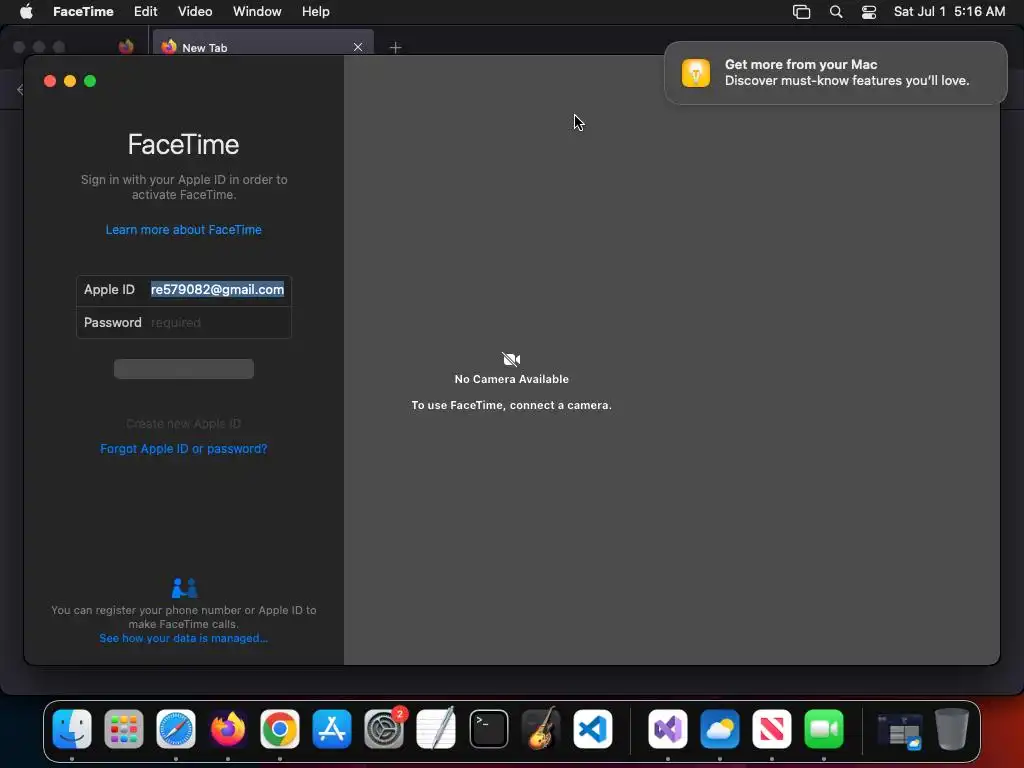Click 'No Camera Available' text

pos(511,379)
